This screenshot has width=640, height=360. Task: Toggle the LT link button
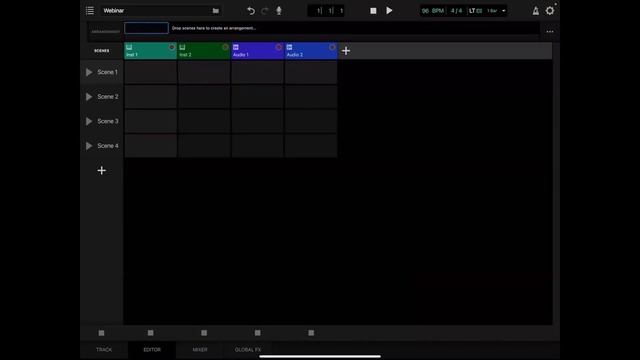point(475,11)
